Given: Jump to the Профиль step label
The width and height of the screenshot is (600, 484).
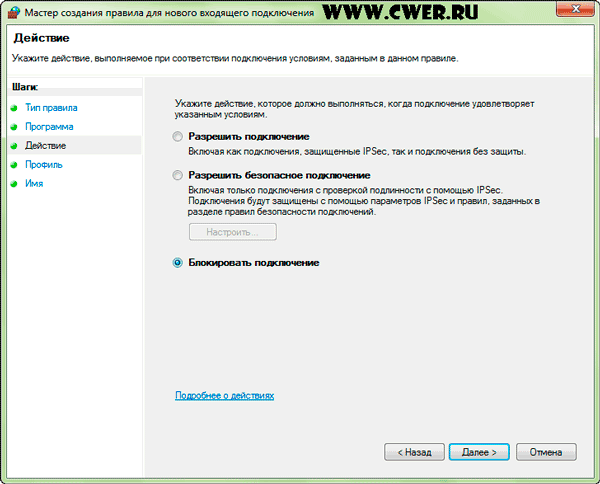Looking at the screenshot, I should (44, 165).
